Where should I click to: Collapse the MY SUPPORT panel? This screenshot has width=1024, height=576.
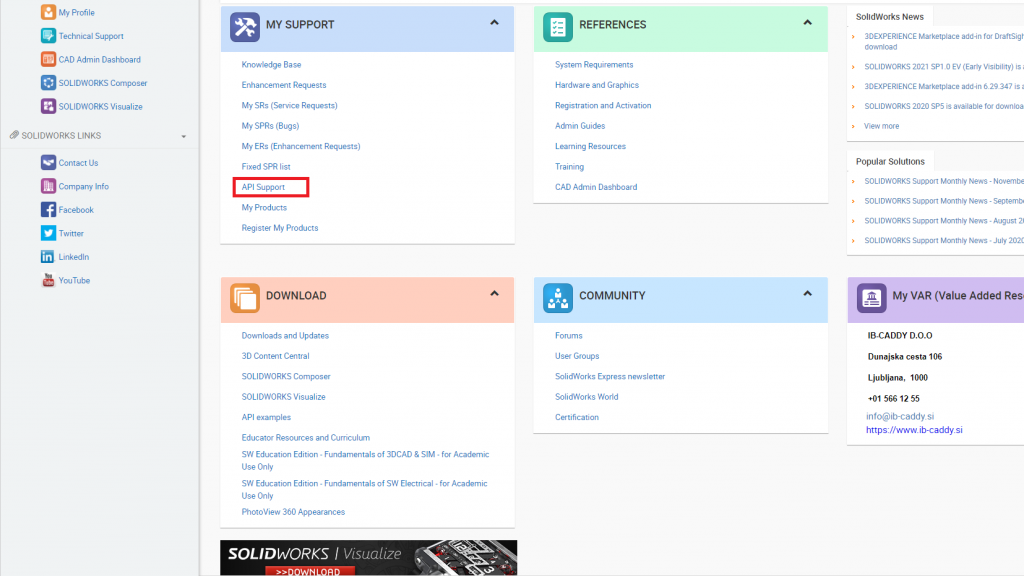click(x=494, y=24)
